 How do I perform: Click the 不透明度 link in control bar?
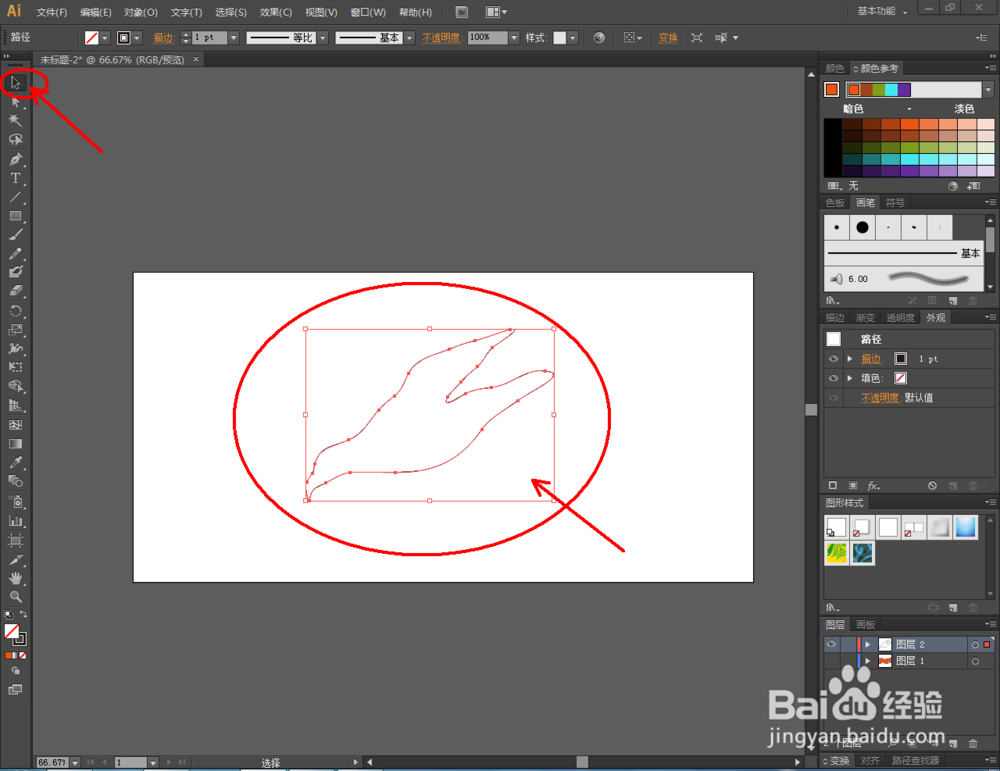441,38
